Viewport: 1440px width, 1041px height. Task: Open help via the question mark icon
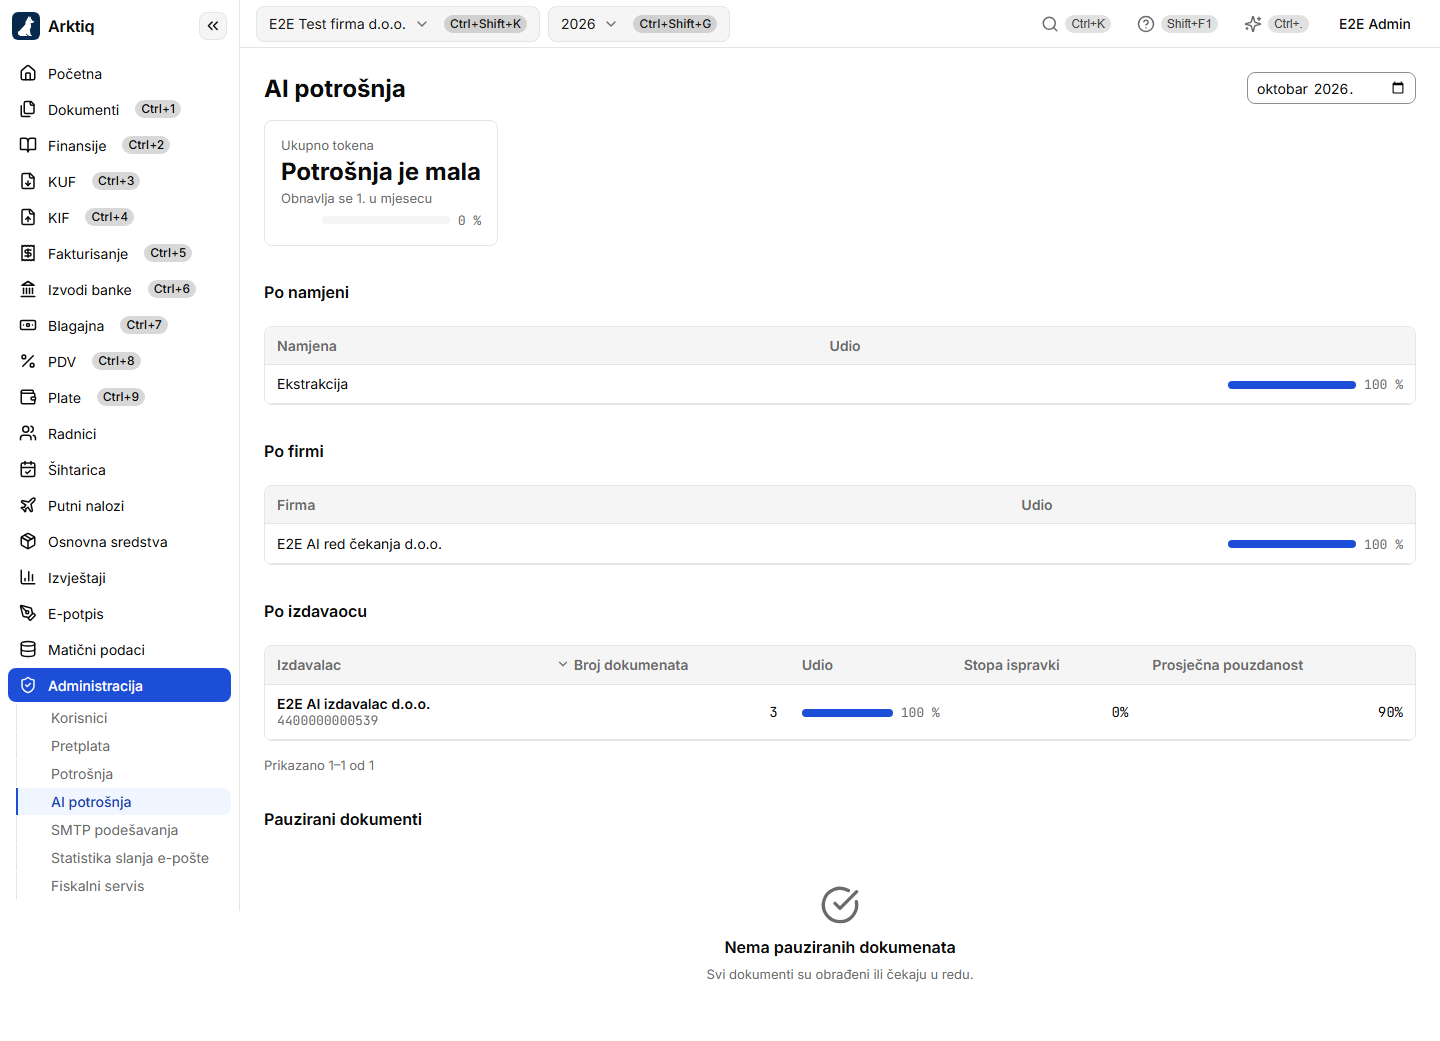1146,24
